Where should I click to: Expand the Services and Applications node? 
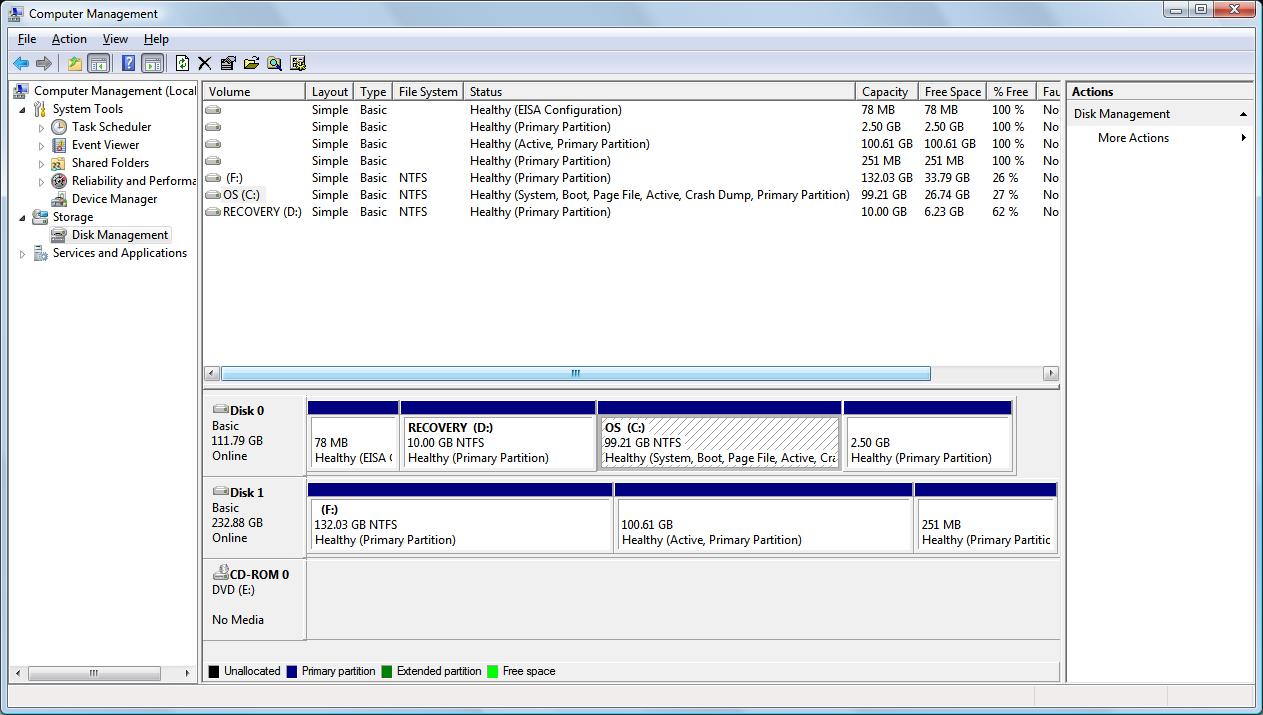(x=23, y=254)
